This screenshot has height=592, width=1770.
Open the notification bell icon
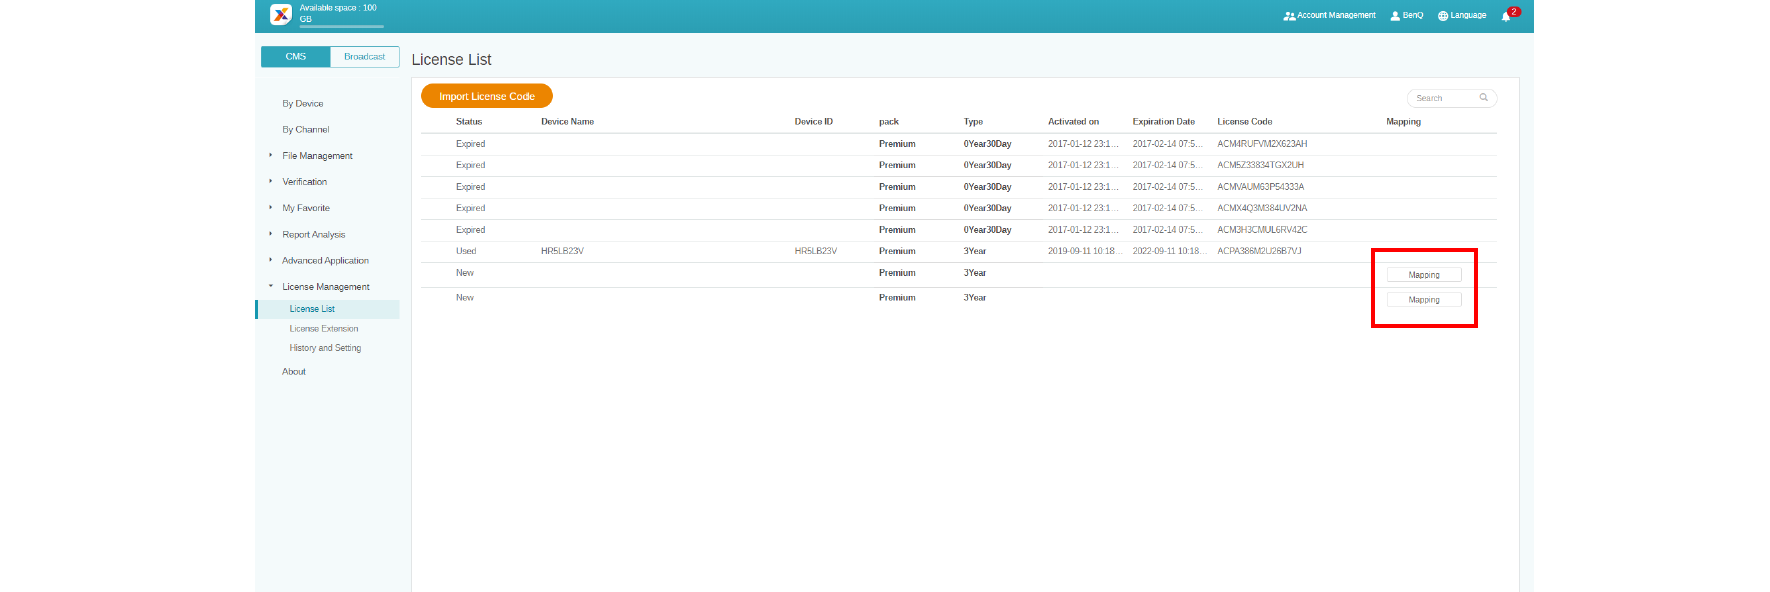(1506, 16)
